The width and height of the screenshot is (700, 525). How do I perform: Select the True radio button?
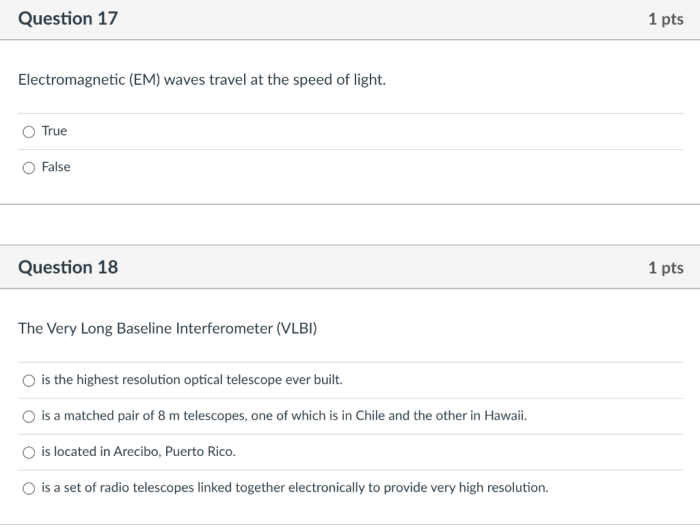coord(28,131)
